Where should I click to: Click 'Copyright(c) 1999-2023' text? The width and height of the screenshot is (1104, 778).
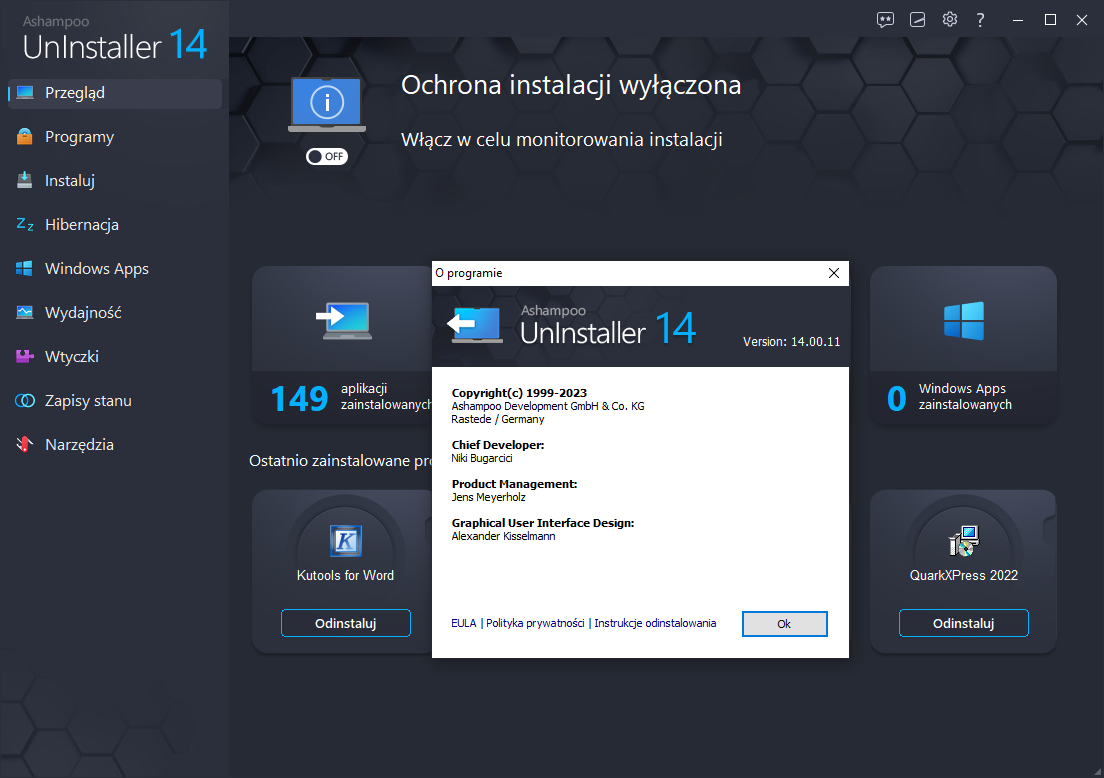(x=519, y=393)
